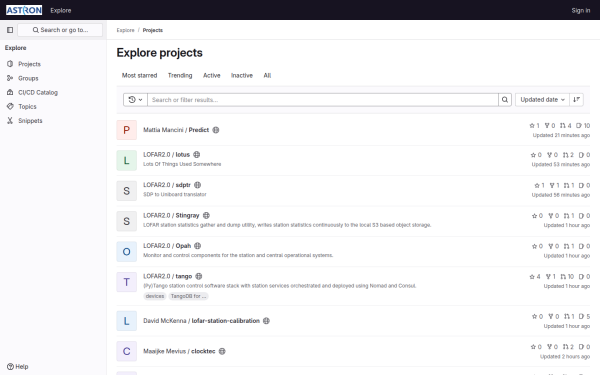Click 'Updated 21 minutes ago' text
600x375 pixels.
pos(561,135)
